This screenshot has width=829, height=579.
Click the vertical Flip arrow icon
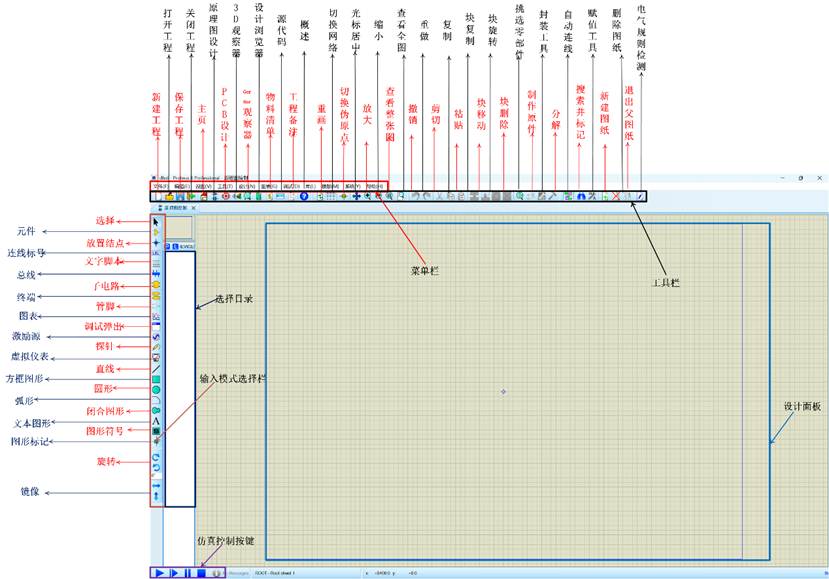[156, 497]
